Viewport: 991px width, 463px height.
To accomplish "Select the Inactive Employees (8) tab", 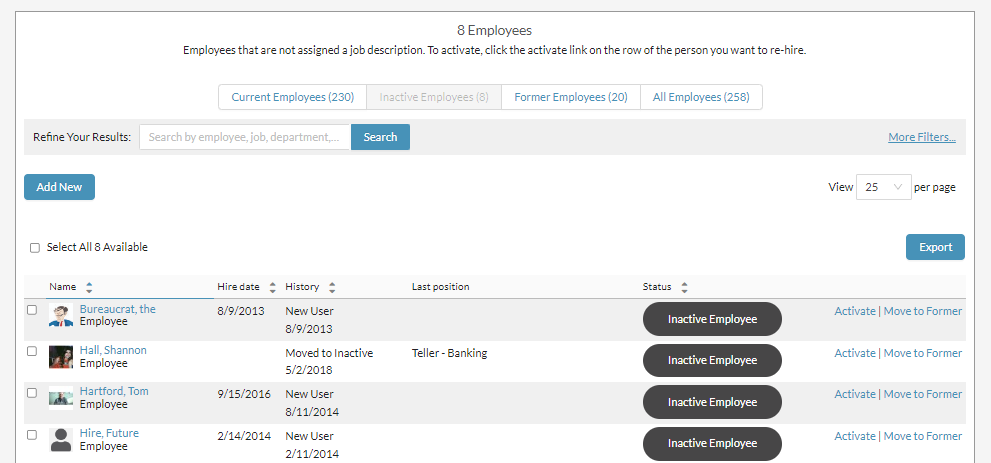I will tap(434, 97).
